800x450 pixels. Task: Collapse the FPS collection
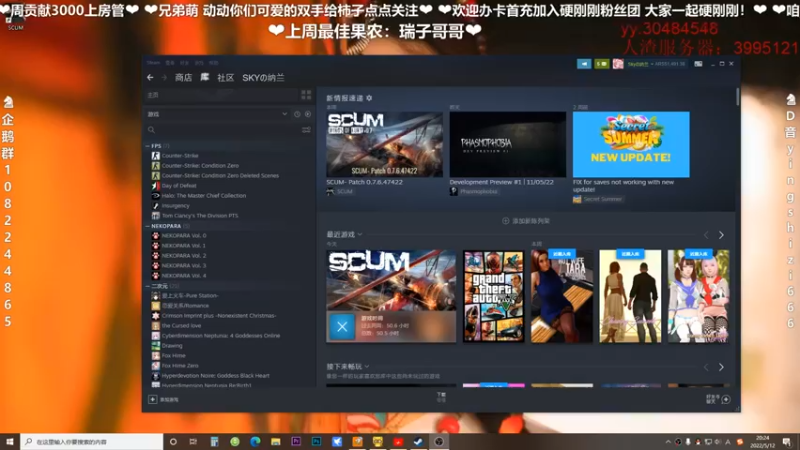[x=147, y=146]
